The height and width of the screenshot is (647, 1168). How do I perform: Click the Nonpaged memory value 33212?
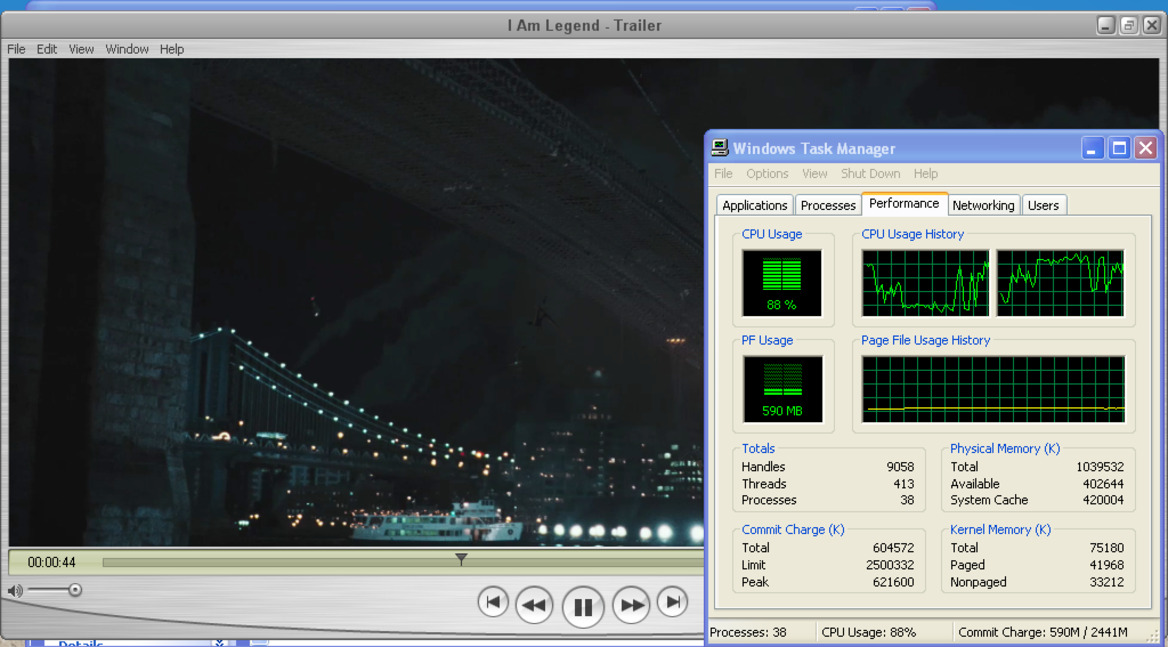[1106, 582]
